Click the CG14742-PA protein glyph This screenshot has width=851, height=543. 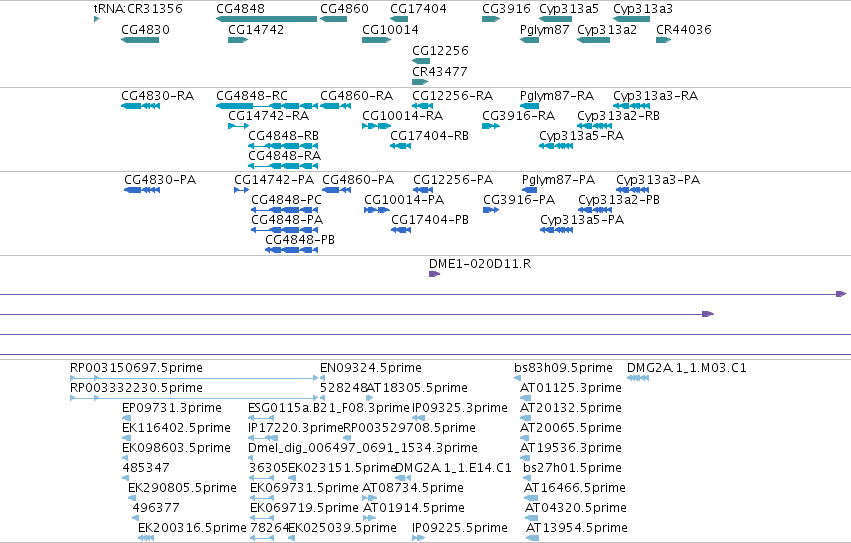point(242,190)
